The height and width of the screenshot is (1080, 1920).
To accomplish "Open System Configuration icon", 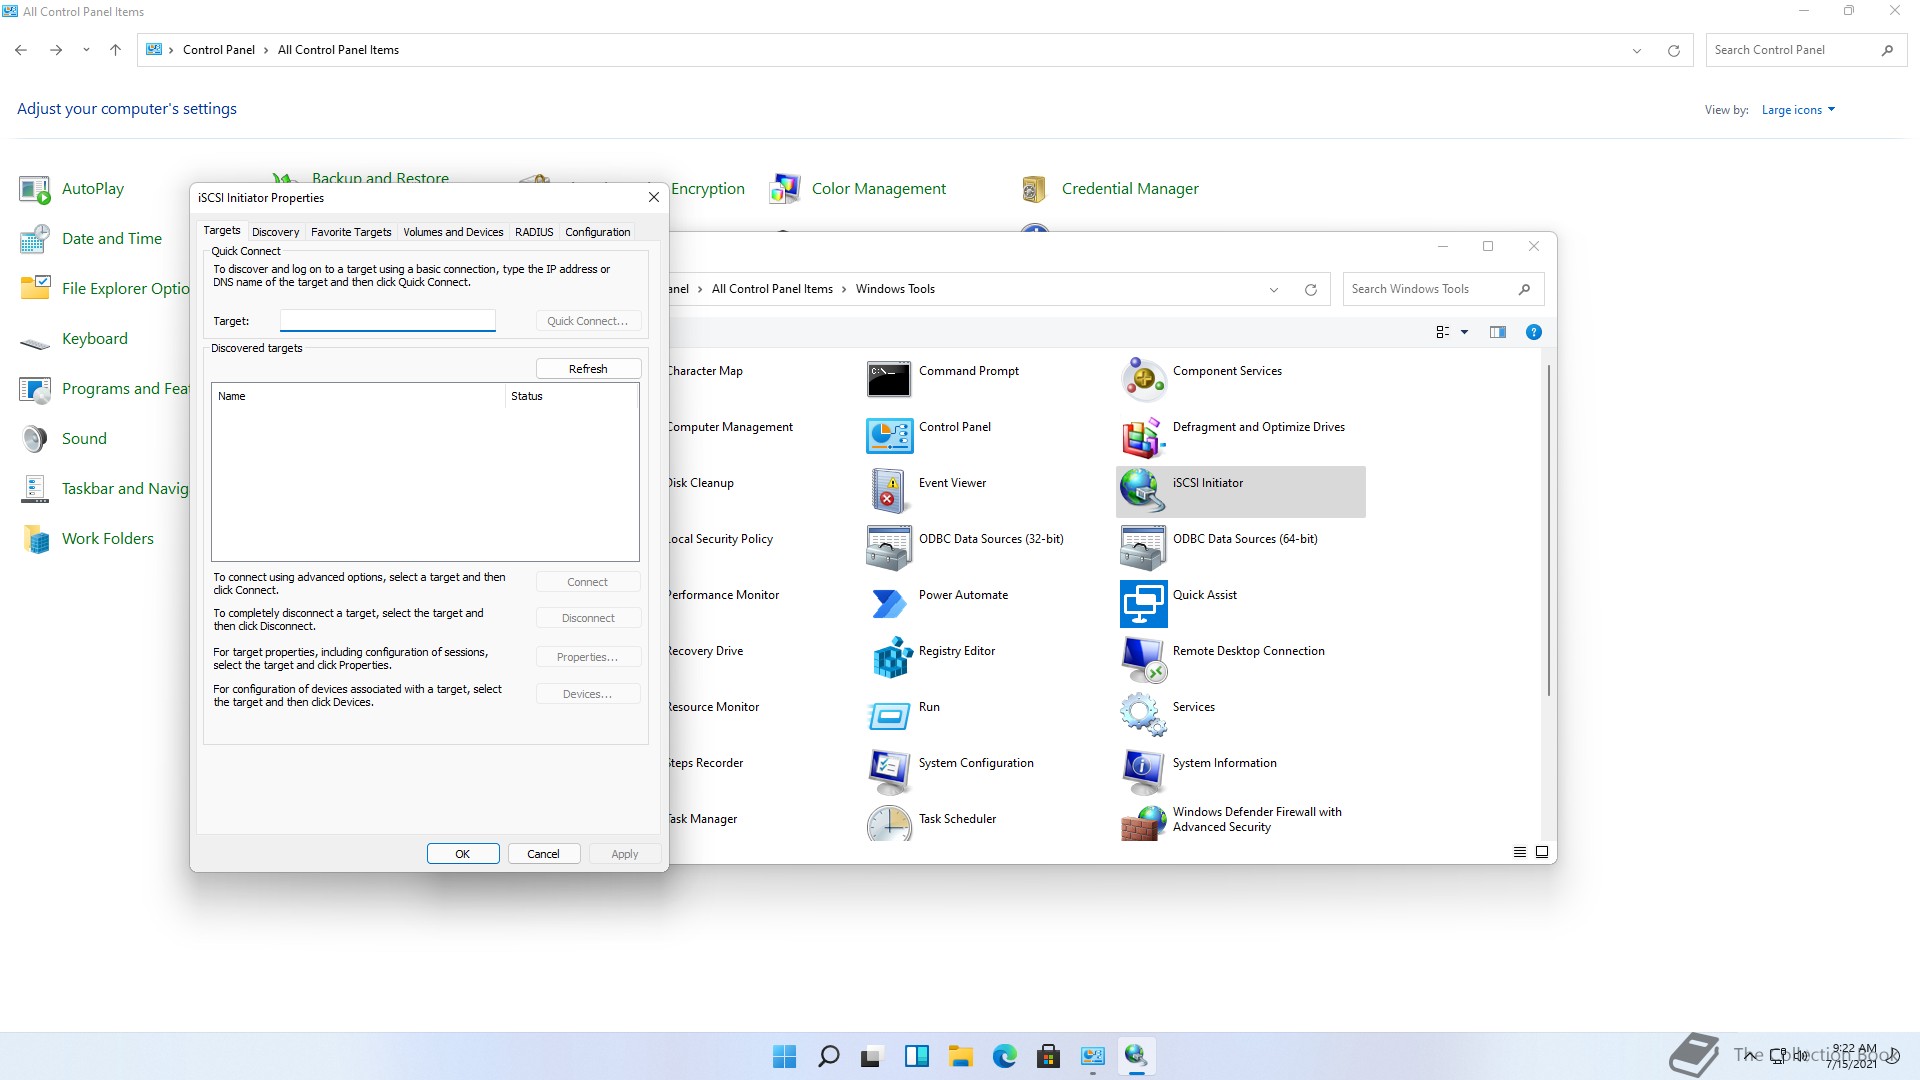I will coord(889,771).
